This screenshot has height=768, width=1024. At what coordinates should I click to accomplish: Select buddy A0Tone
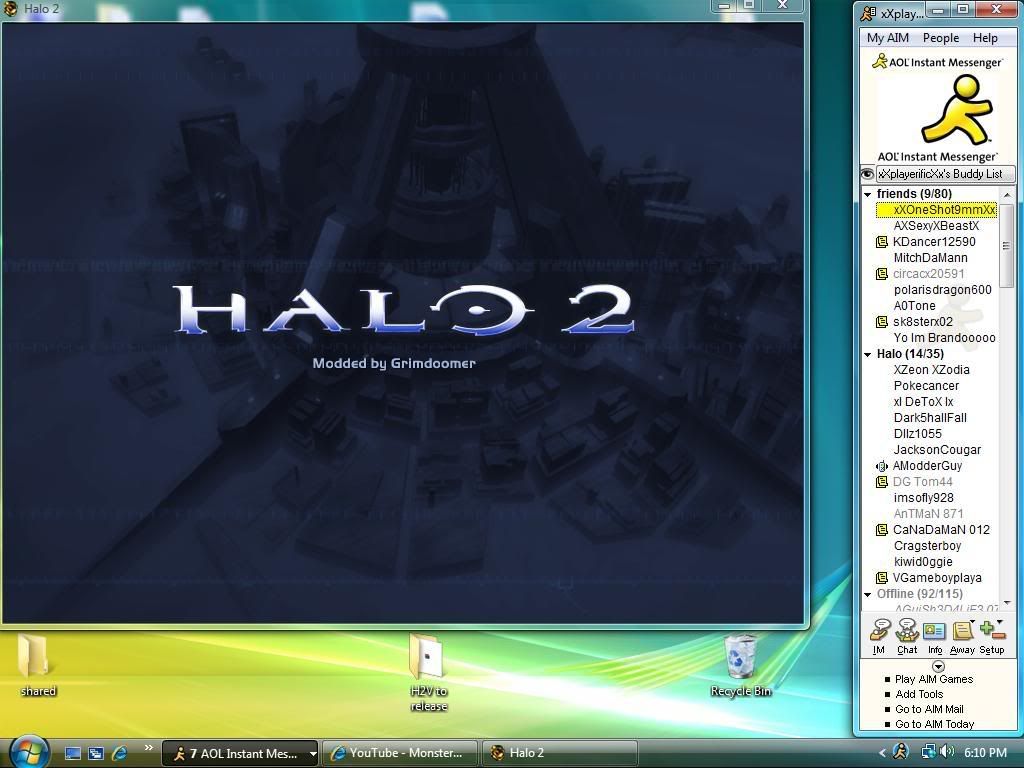tap(914, 306)
